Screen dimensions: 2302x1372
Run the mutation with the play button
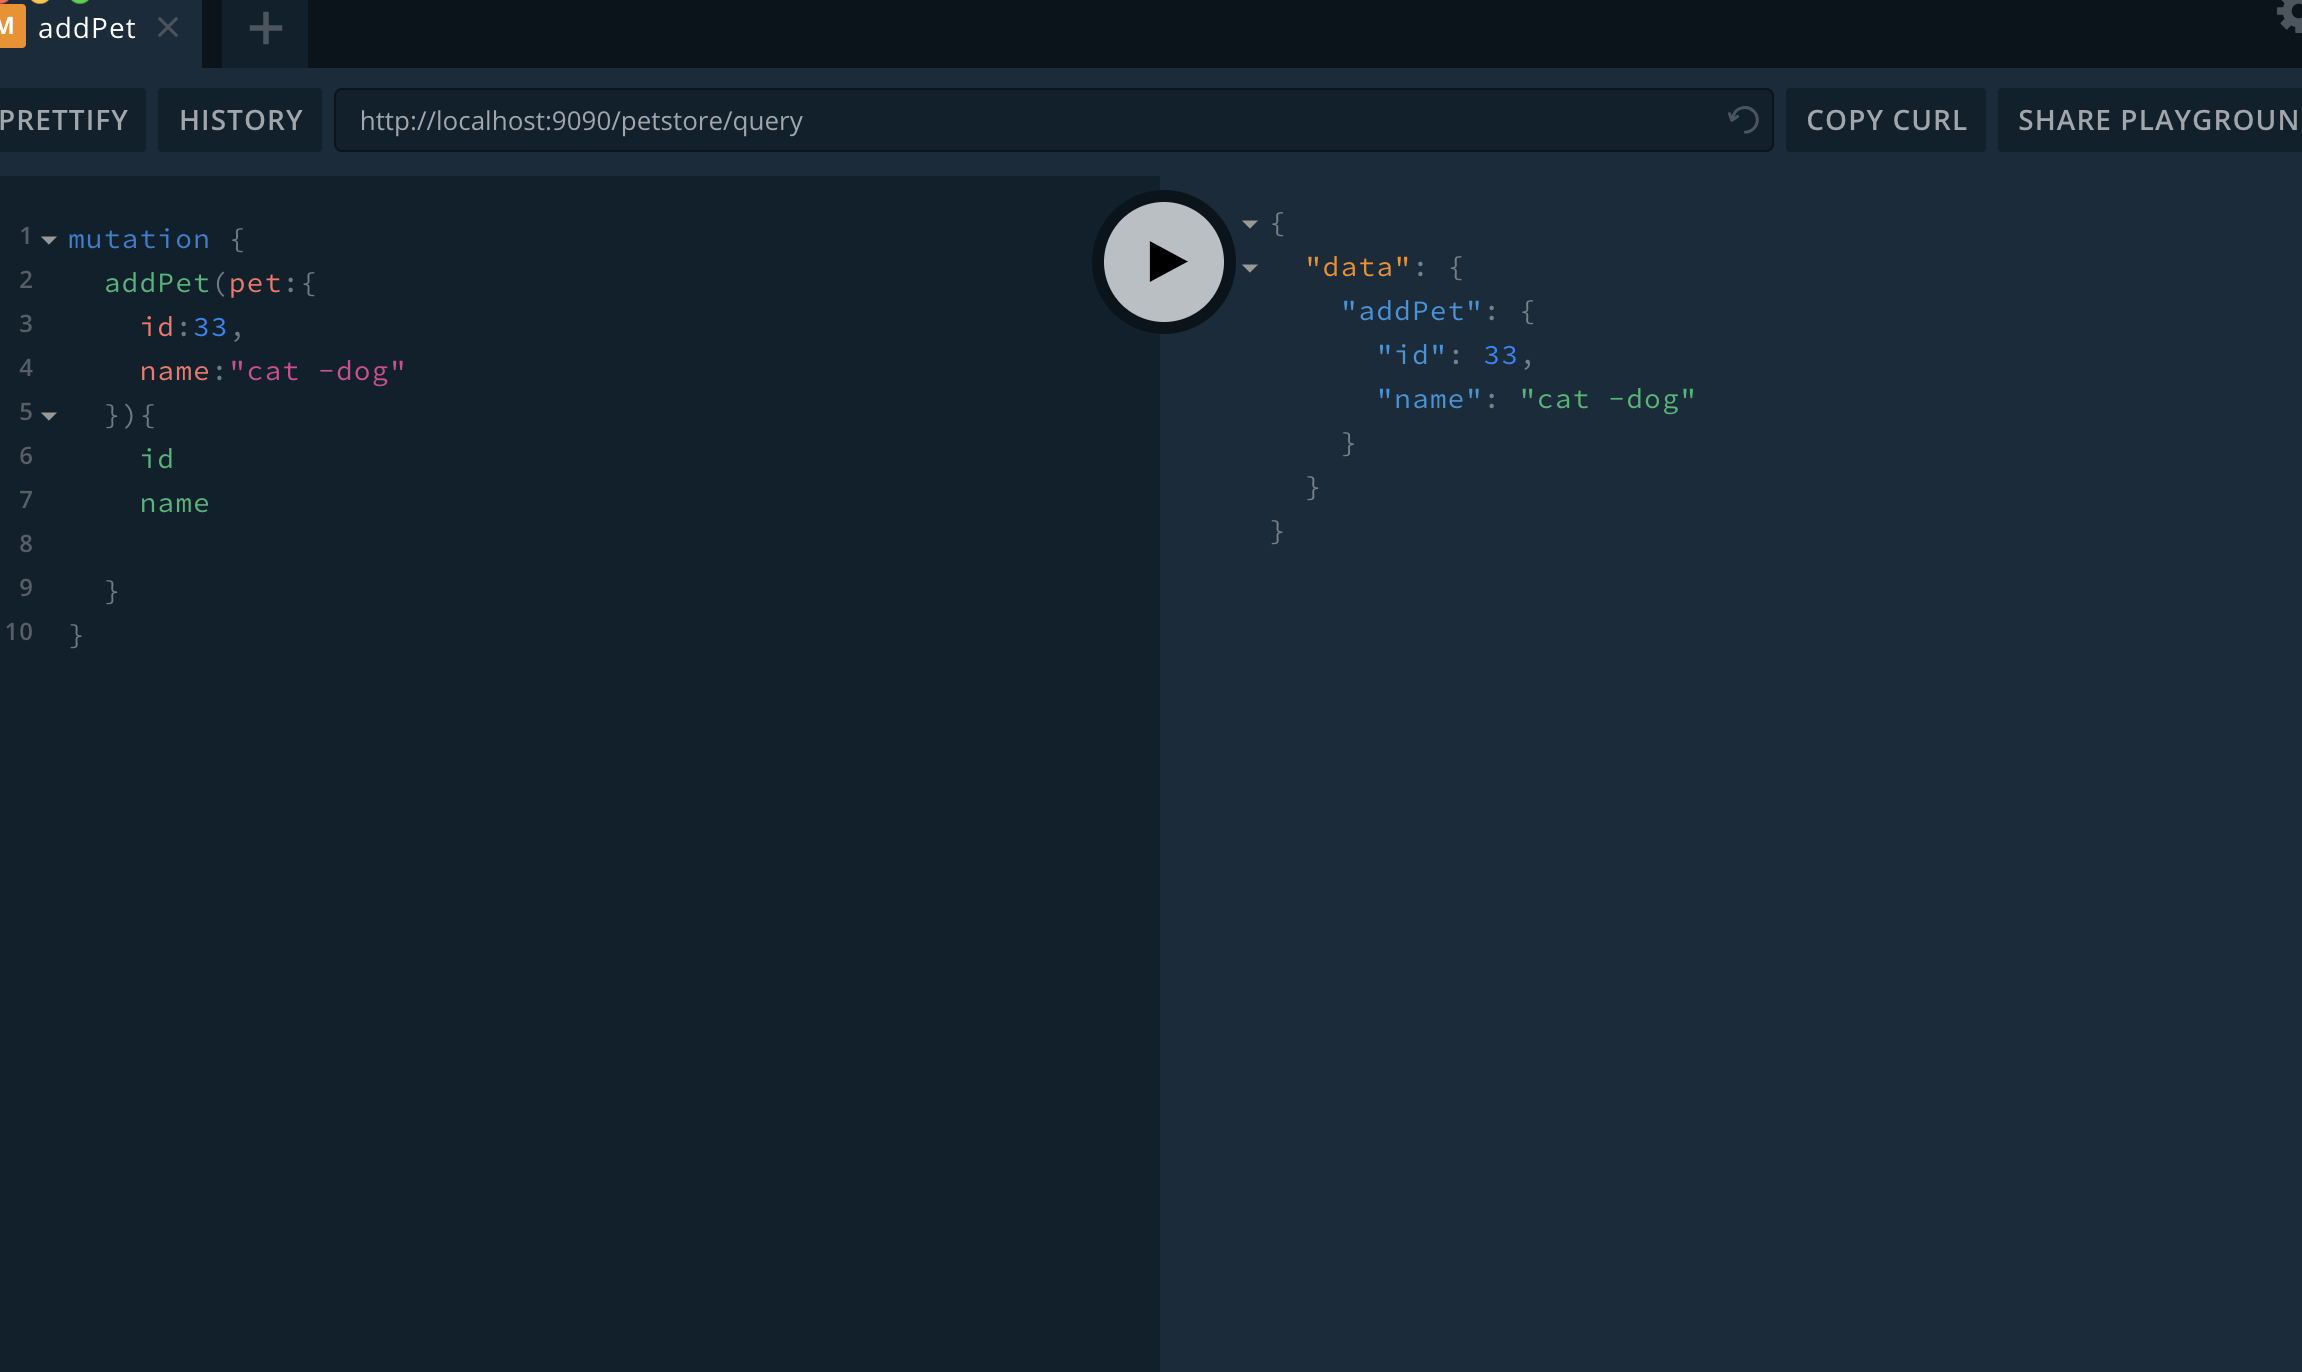[x=1163, y=262]
